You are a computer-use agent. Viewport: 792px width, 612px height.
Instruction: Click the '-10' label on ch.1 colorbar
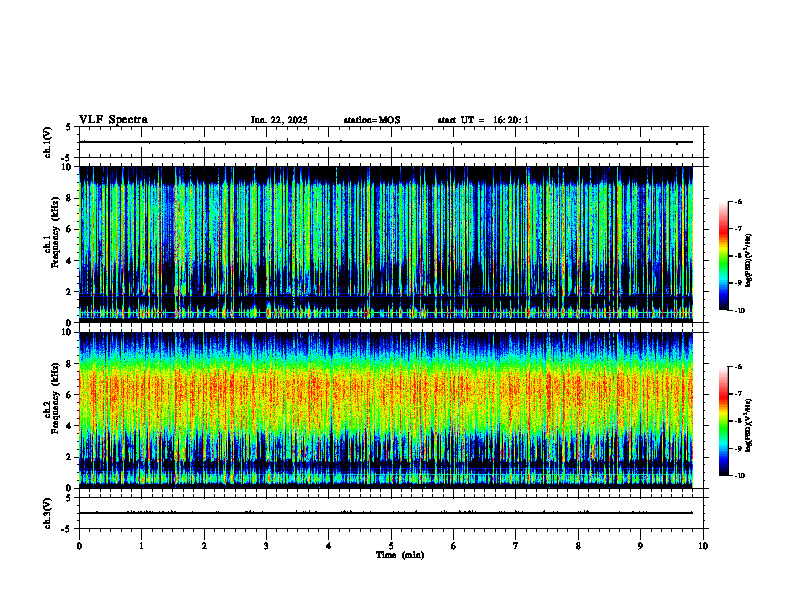click(740, 311)
